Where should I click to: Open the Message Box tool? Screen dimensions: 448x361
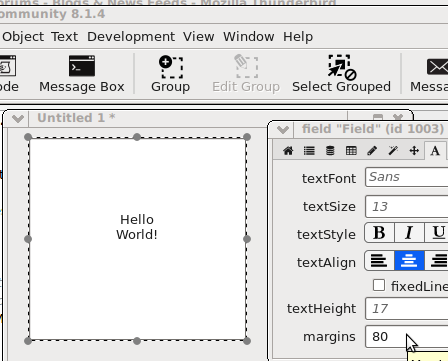pos(82,74)
